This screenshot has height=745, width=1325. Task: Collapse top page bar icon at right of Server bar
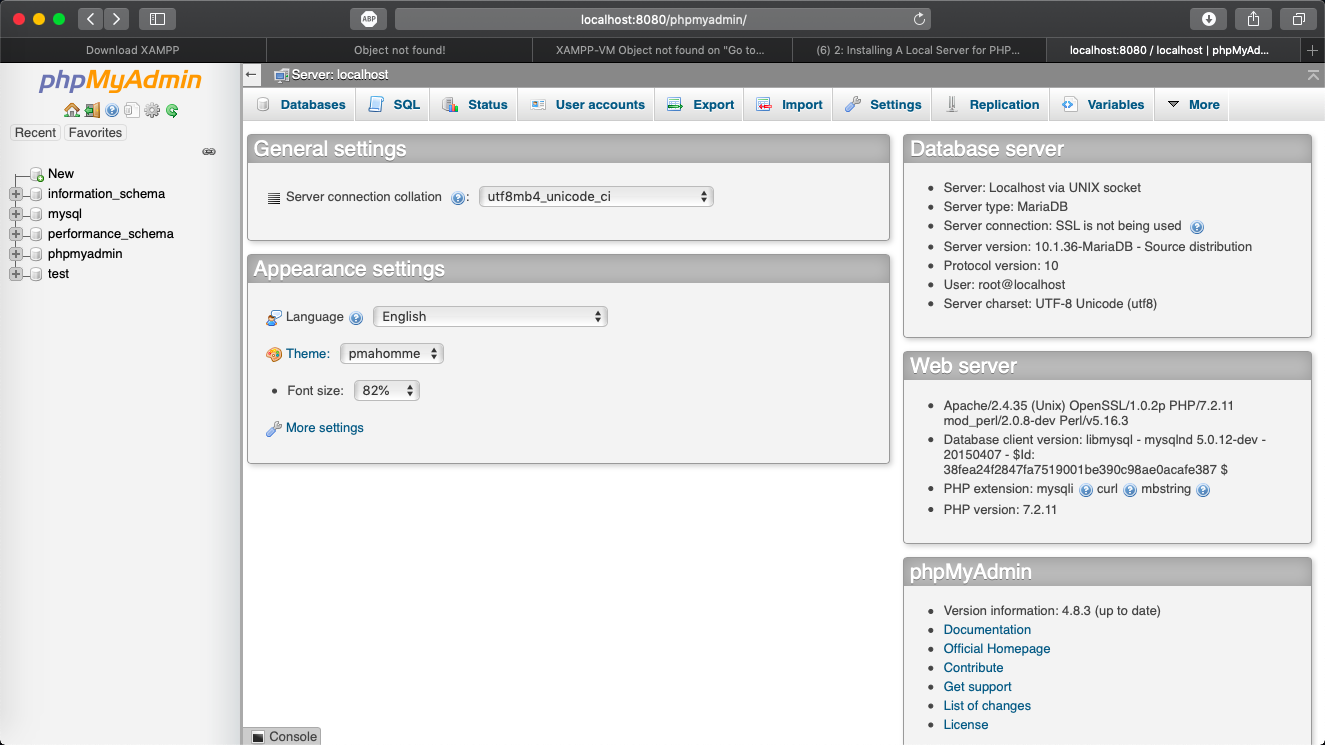[x=1313, y=75]
